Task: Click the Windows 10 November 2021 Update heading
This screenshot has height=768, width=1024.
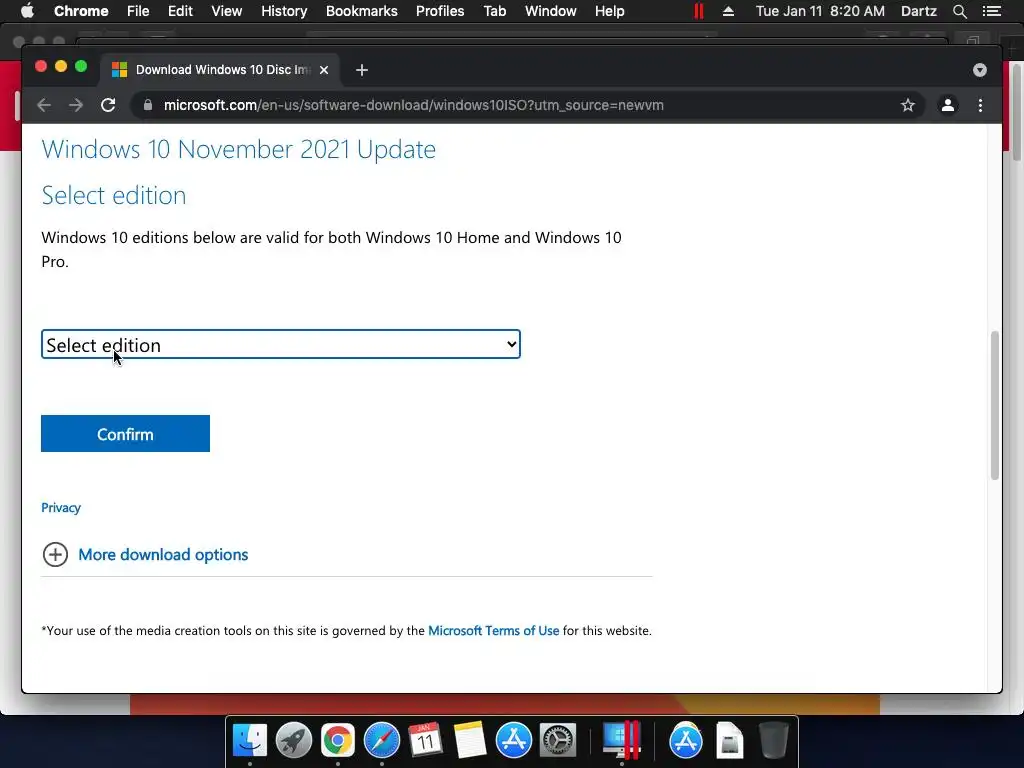Action: click(238, 149)
